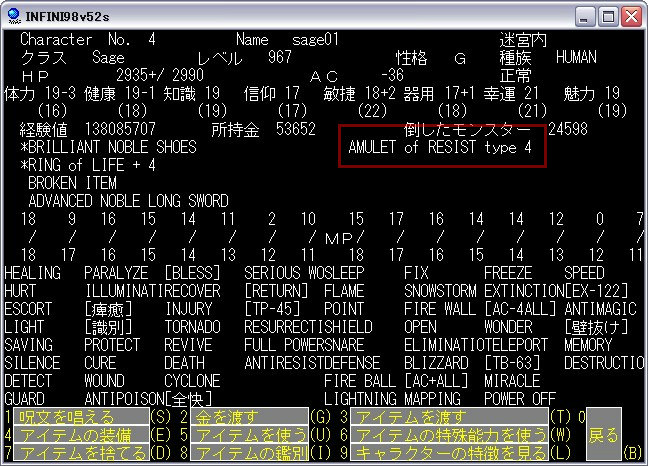Click the race label HUMAN
The width and height of the screenshot is (648, 466).
click(577, 57)
